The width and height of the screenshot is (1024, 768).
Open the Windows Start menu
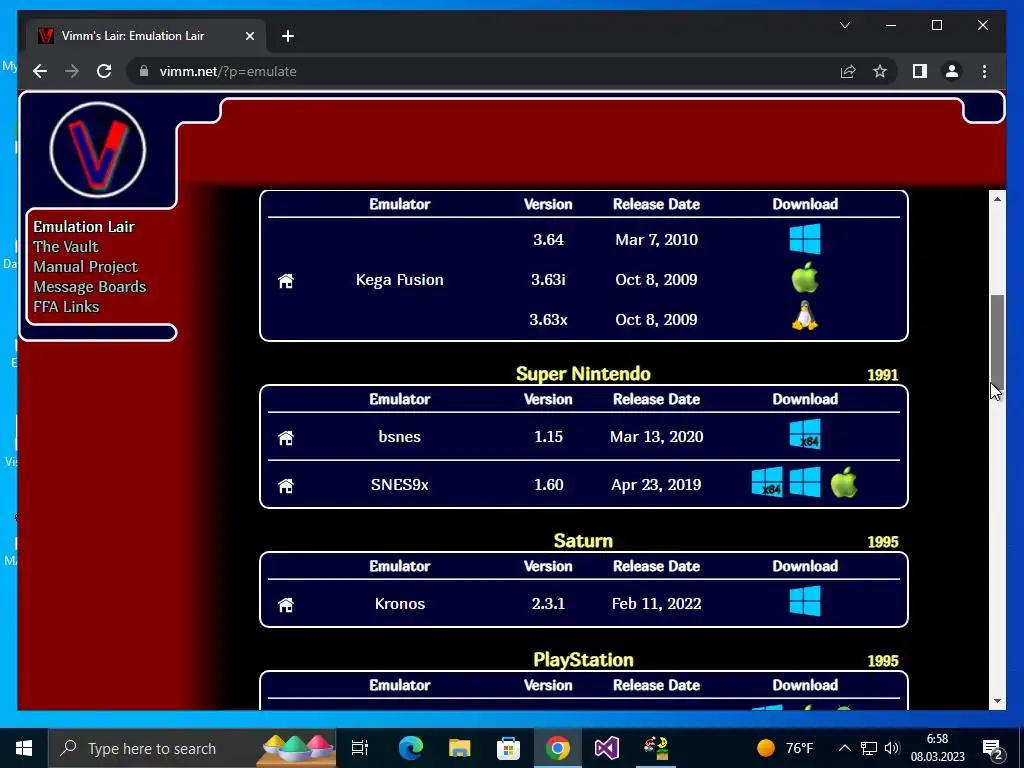click(24, 748)
